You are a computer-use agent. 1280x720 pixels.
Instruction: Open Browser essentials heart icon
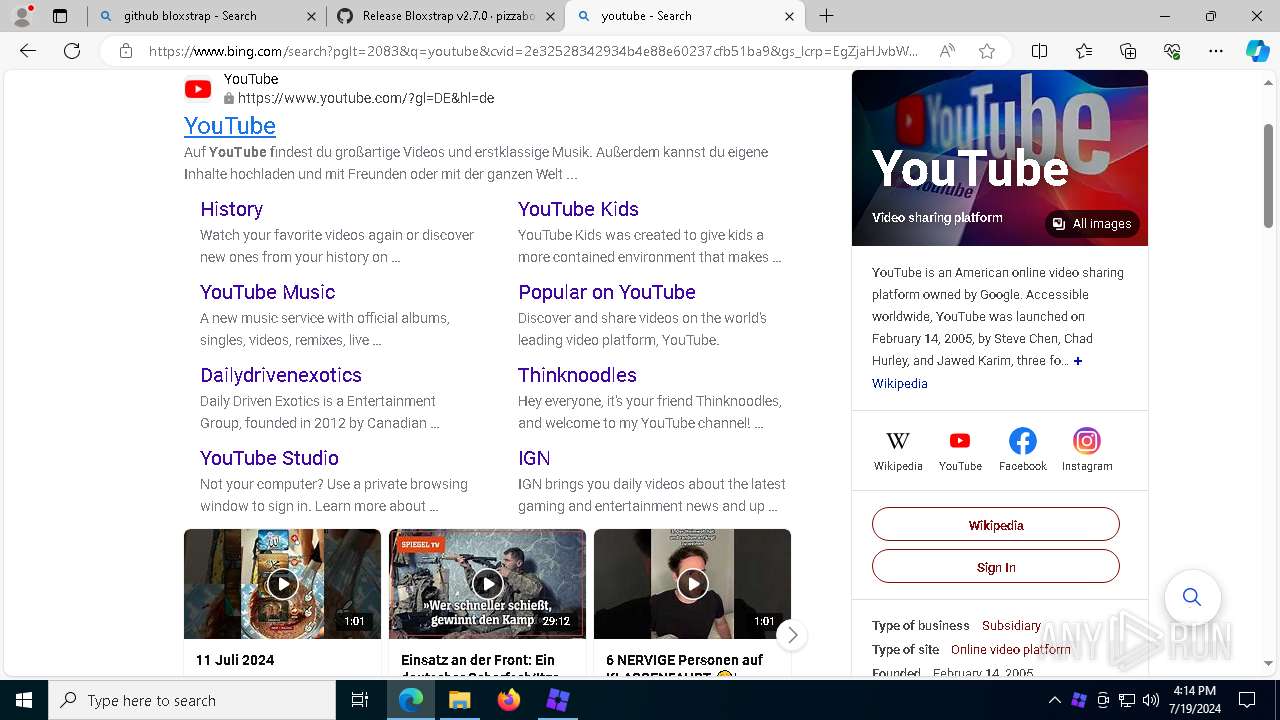1172,51
